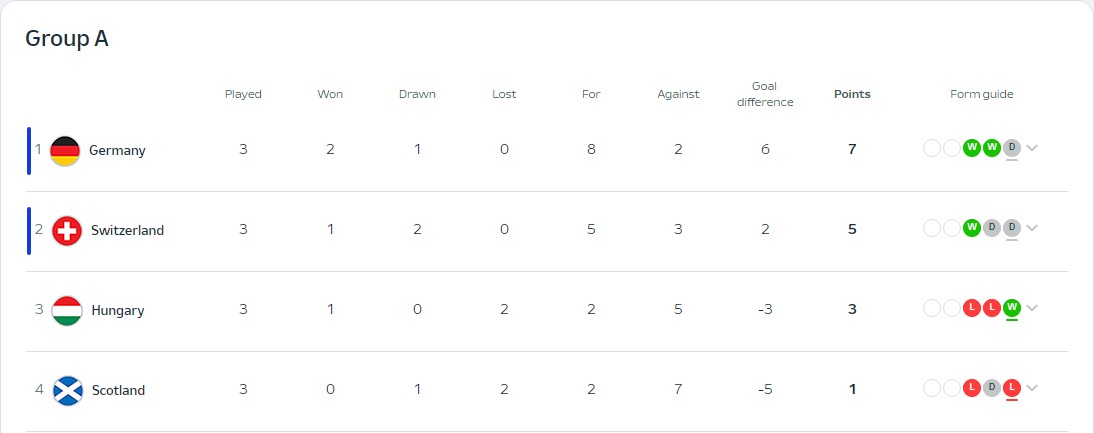The image size is (1094, 433).
Task: Click the Switzerland flag icon
Action: click(x=67, y=230)
